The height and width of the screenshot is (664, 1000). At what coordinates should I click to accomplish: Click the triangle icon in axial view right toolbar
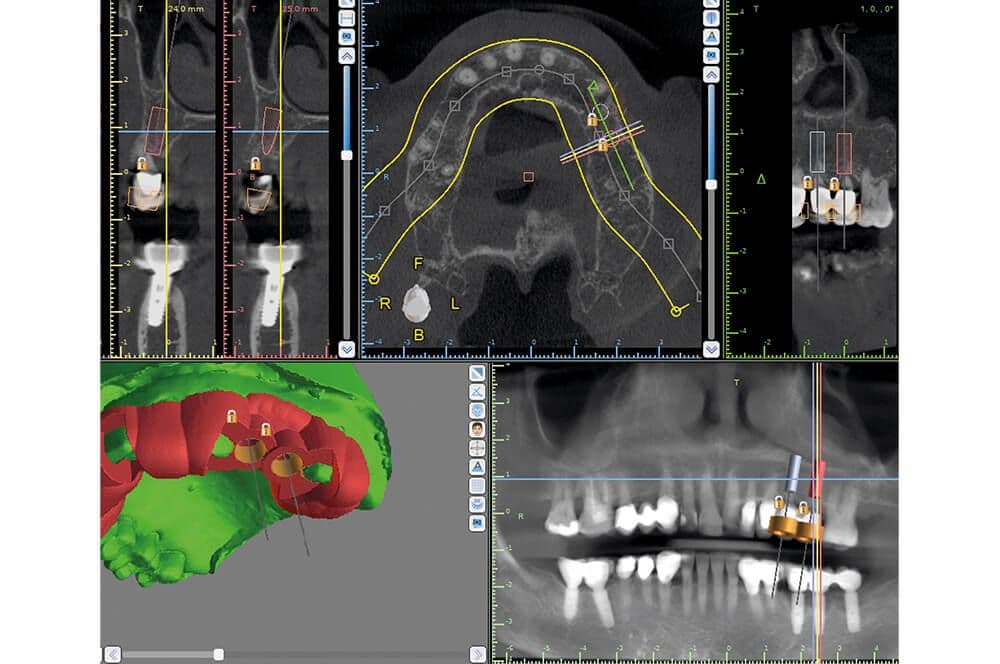(711, 37)
